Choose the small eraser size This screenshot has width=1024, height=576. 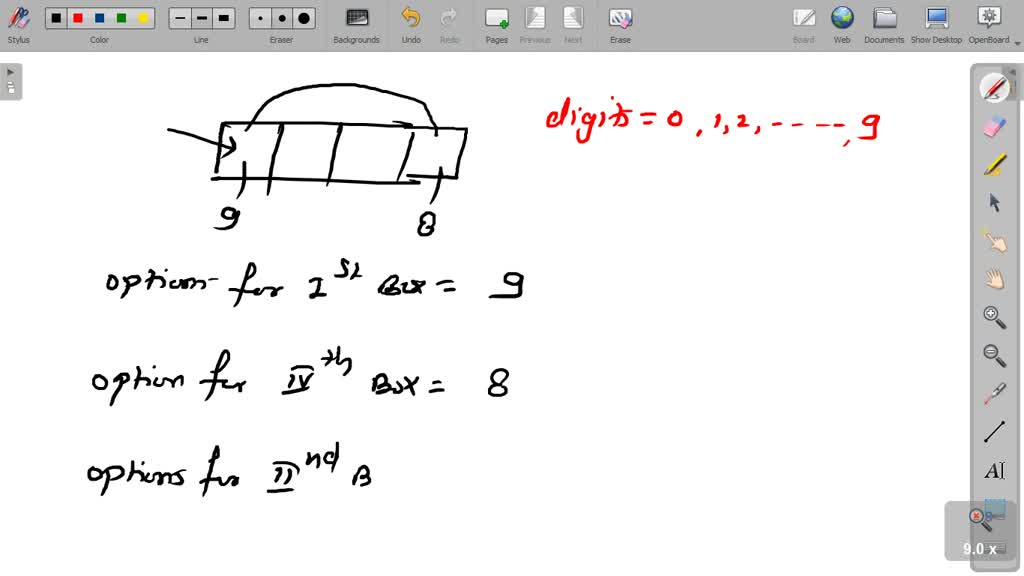261,18
